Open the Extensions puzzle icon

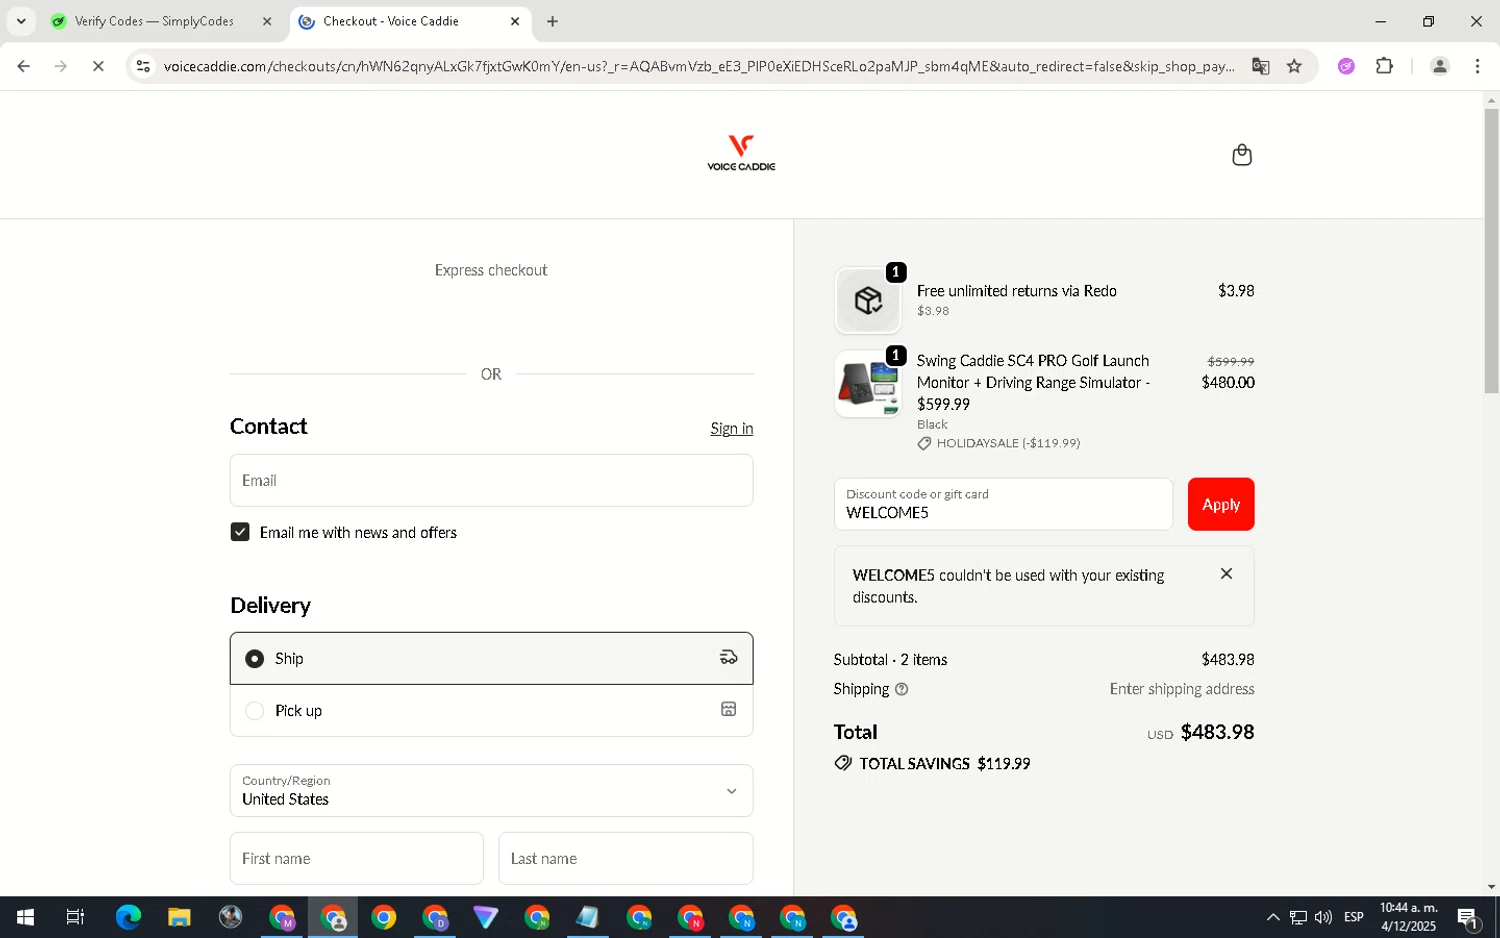pyautogui.click(x=1384, y=66)
